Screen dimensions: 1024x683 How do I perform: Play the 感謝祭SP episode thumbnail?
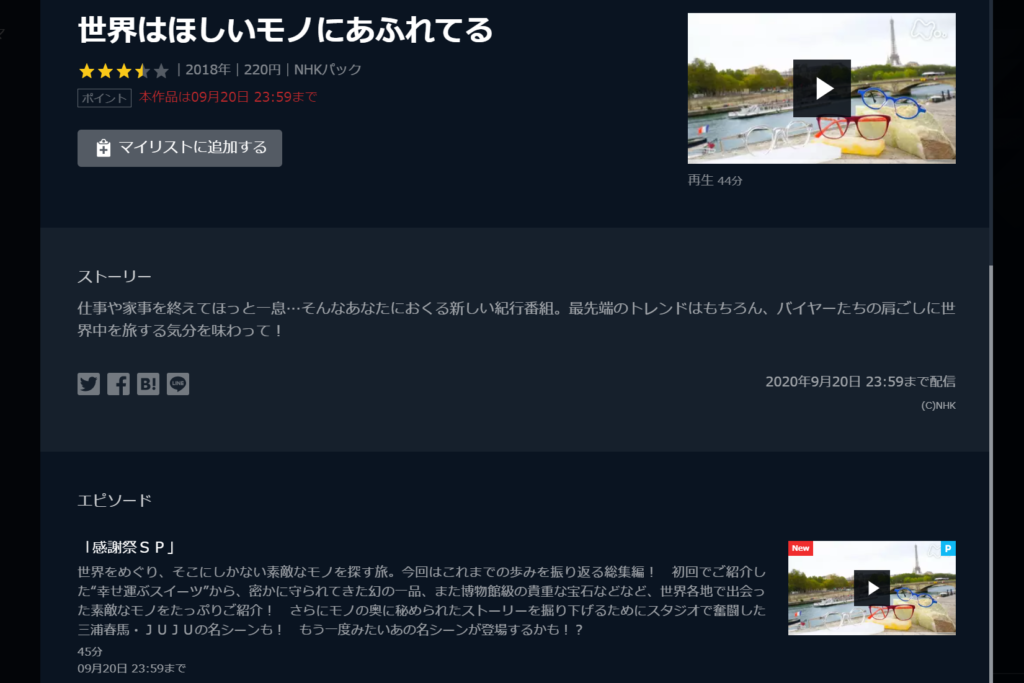tap(871, 588)
